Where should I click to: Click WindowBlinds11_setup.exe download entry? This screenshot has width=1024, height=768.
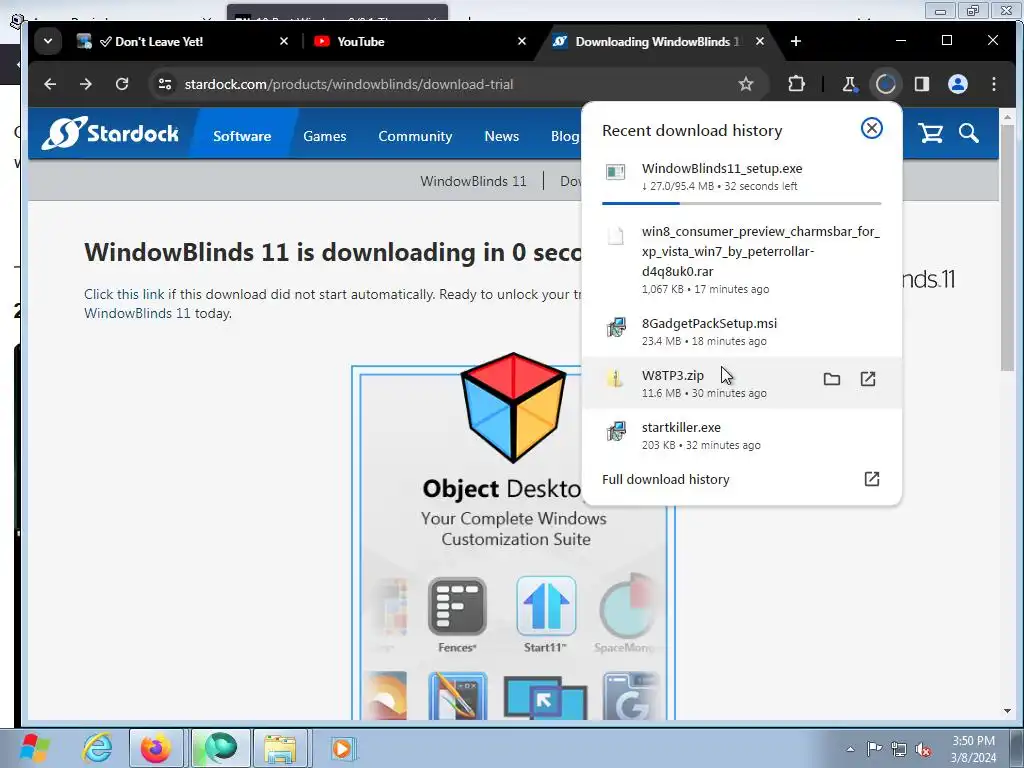(741, 176)
